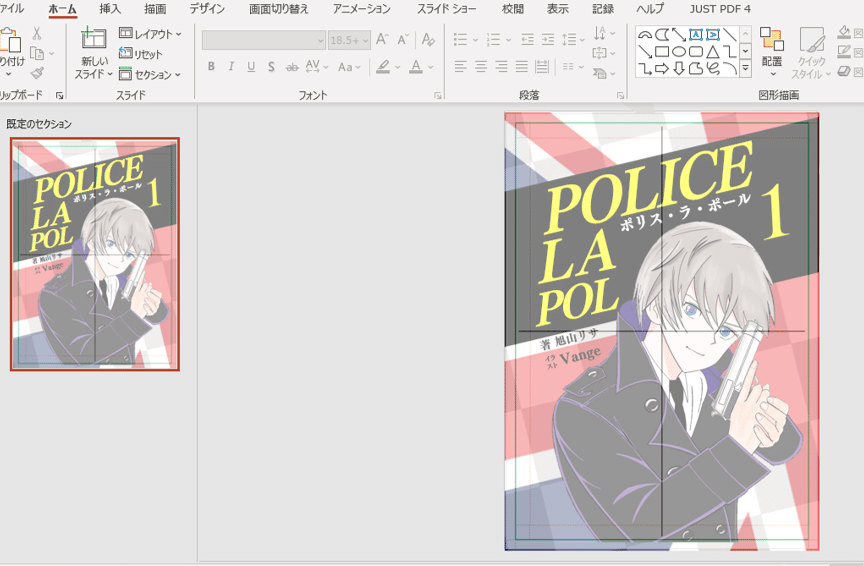Click the Cut scissors icon
The width and height of the screenshot is (864, 566).
click(37, 34)
